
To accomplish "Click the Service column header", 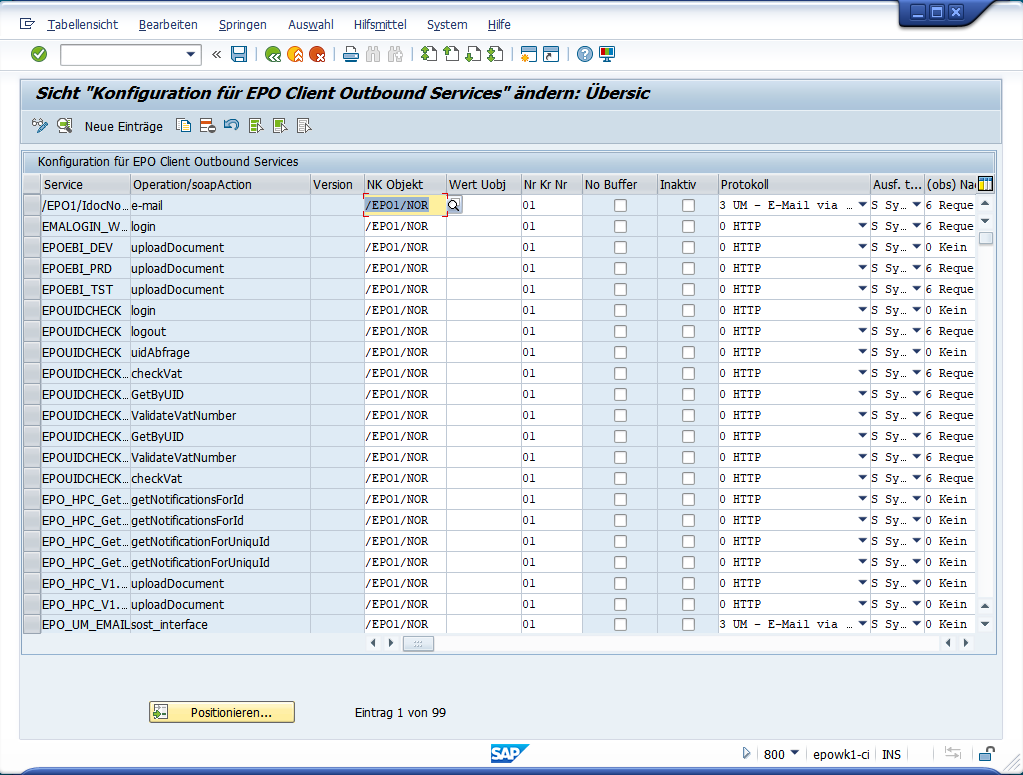I will tap(85, 185).
